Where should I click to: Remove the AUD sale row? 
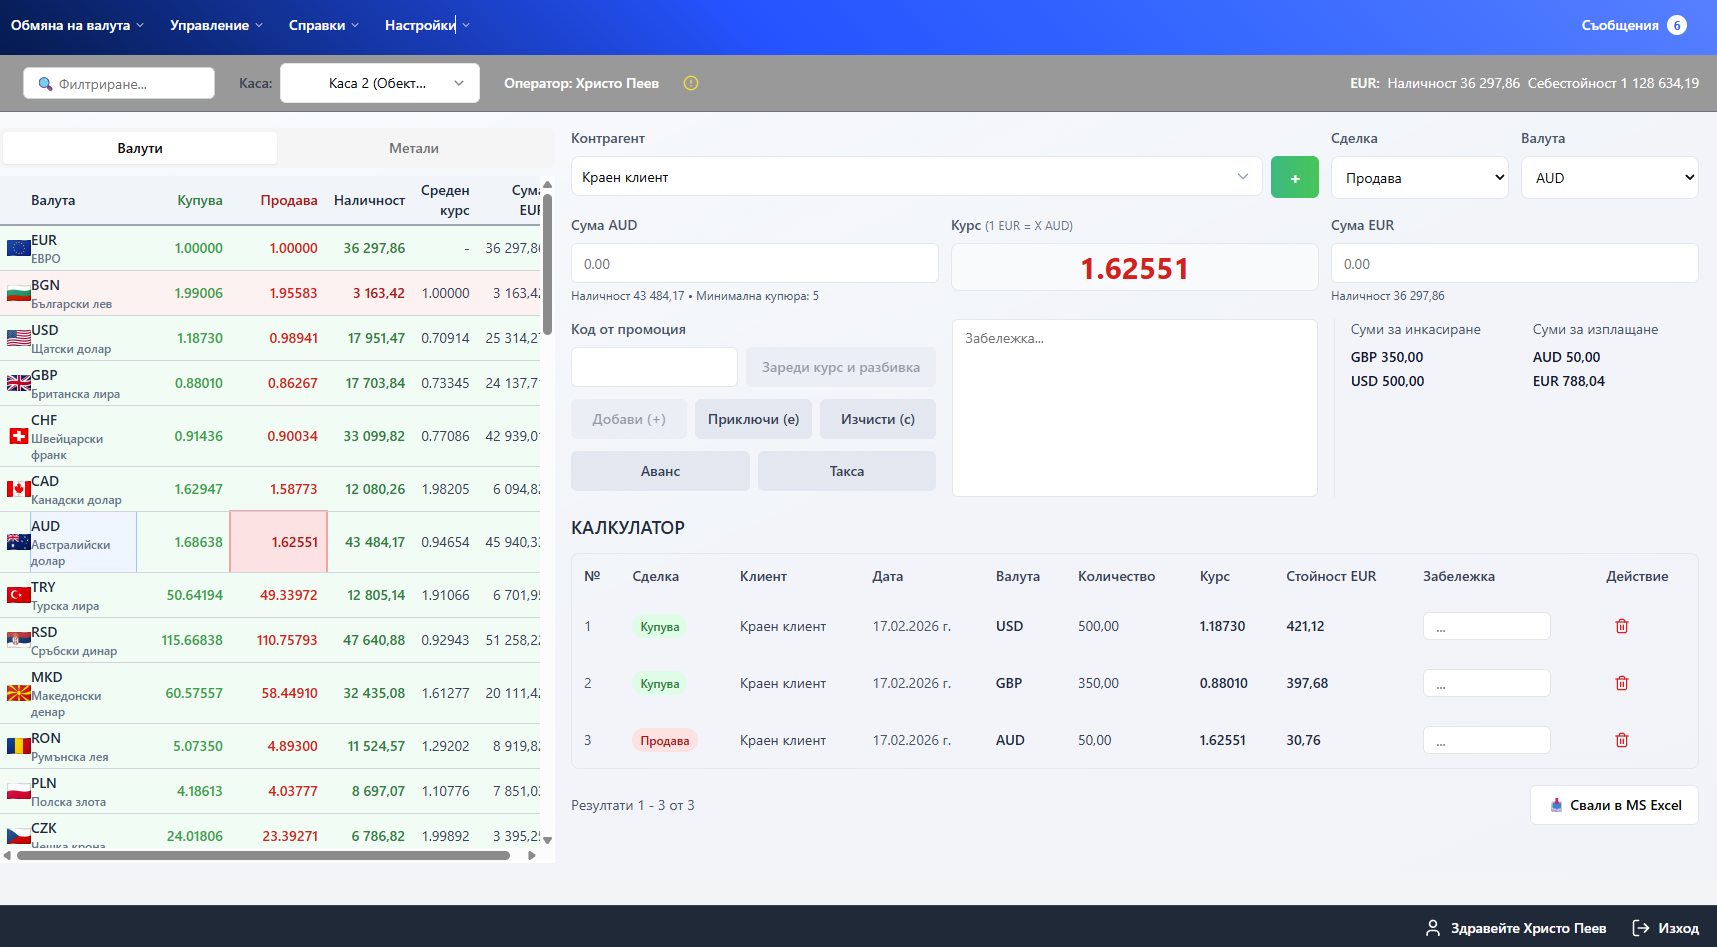coord(1621,740)
